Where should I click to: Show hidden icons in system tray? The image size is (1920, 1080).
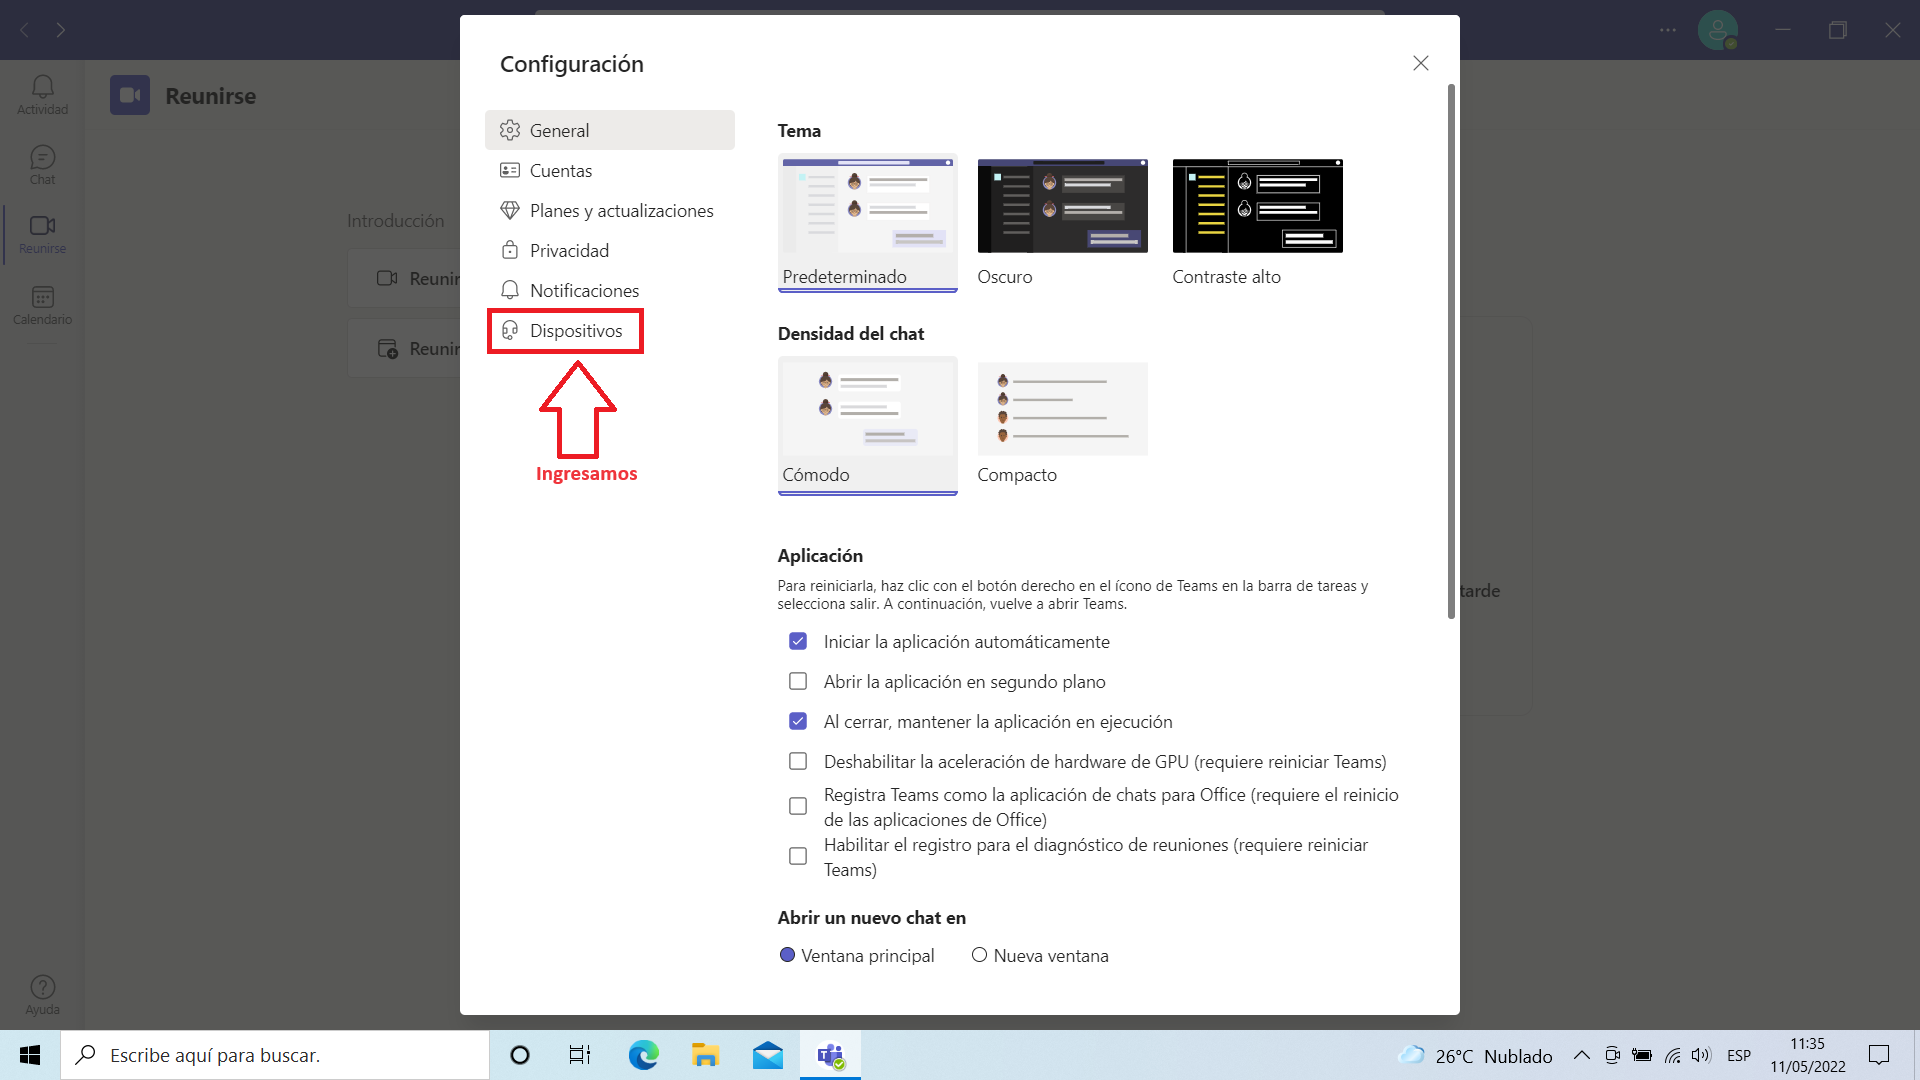pyautogui.click(x=1581, y=1055)
